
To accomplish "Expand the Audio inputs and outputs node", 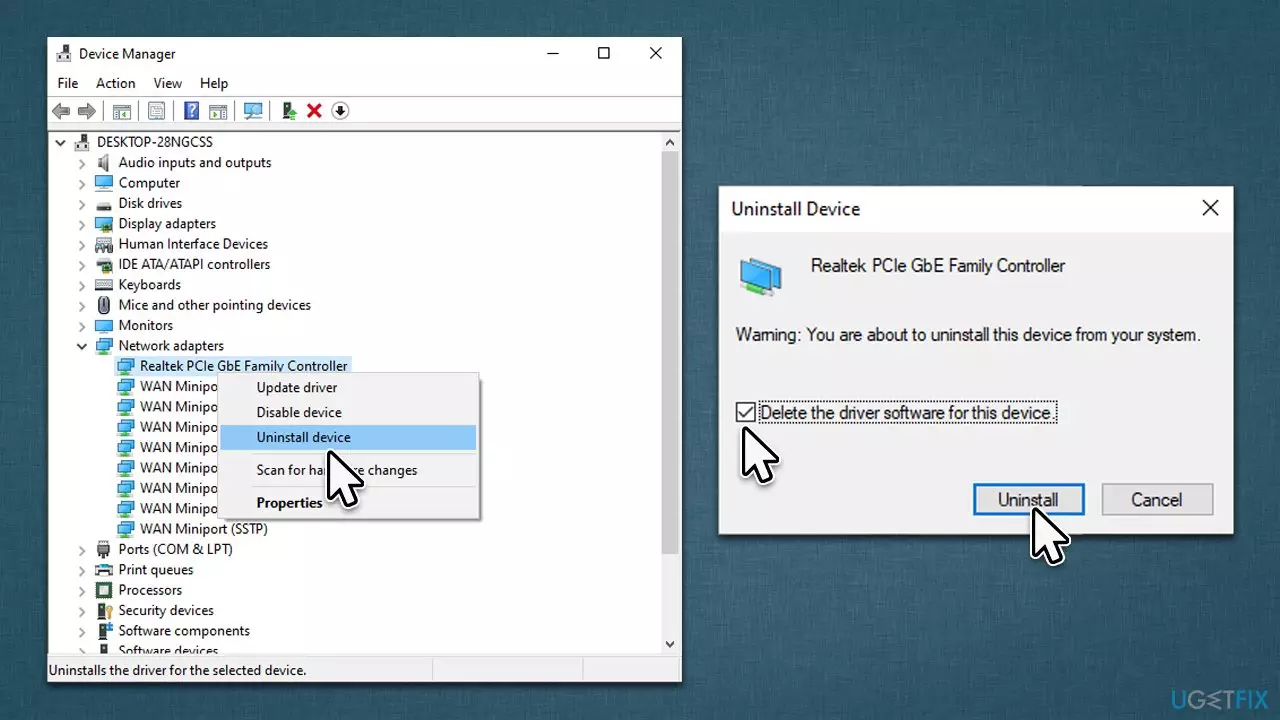I will [82, 163].
